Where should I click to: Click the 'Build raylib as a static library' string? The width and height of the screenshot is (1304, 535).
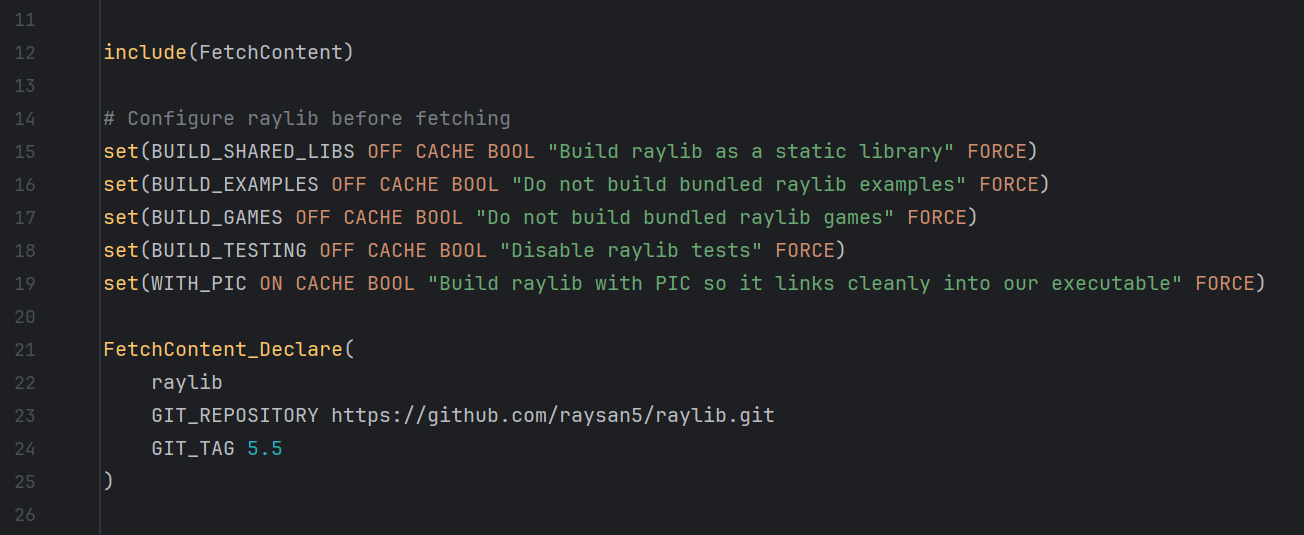[751, 151]
